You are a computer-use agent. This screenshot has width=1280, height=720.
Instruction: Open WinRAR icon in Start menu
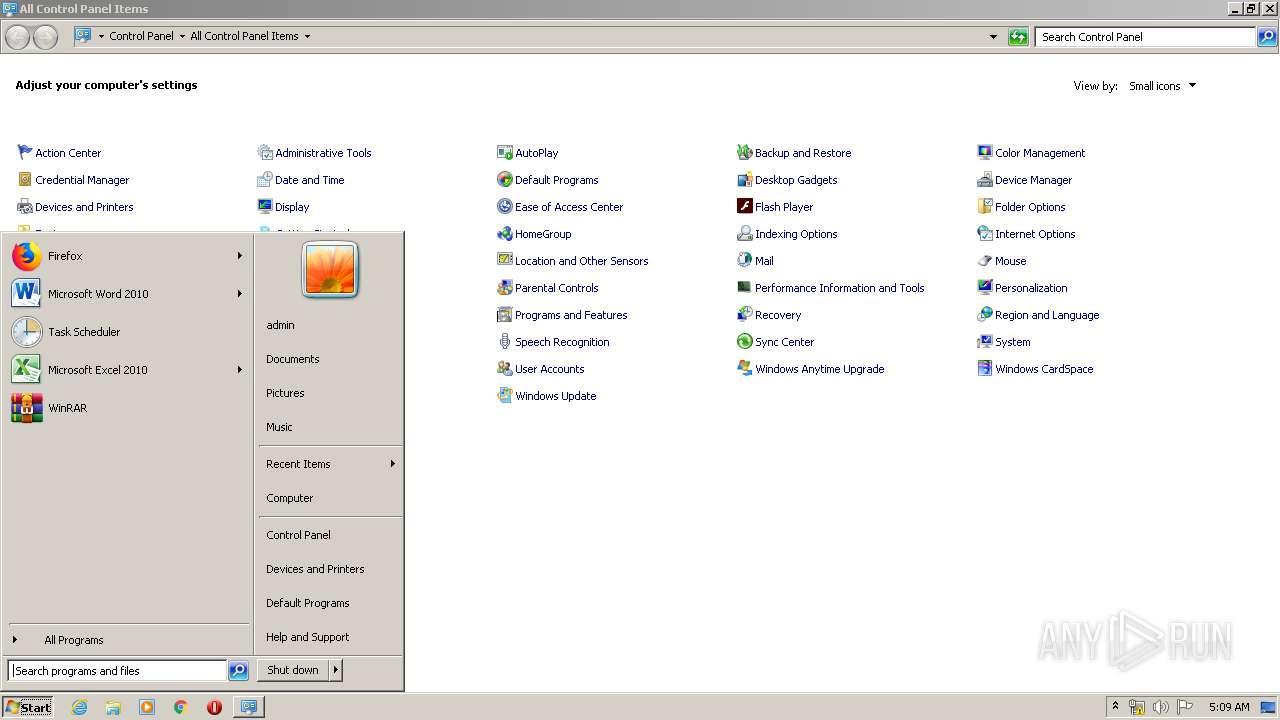27,408
